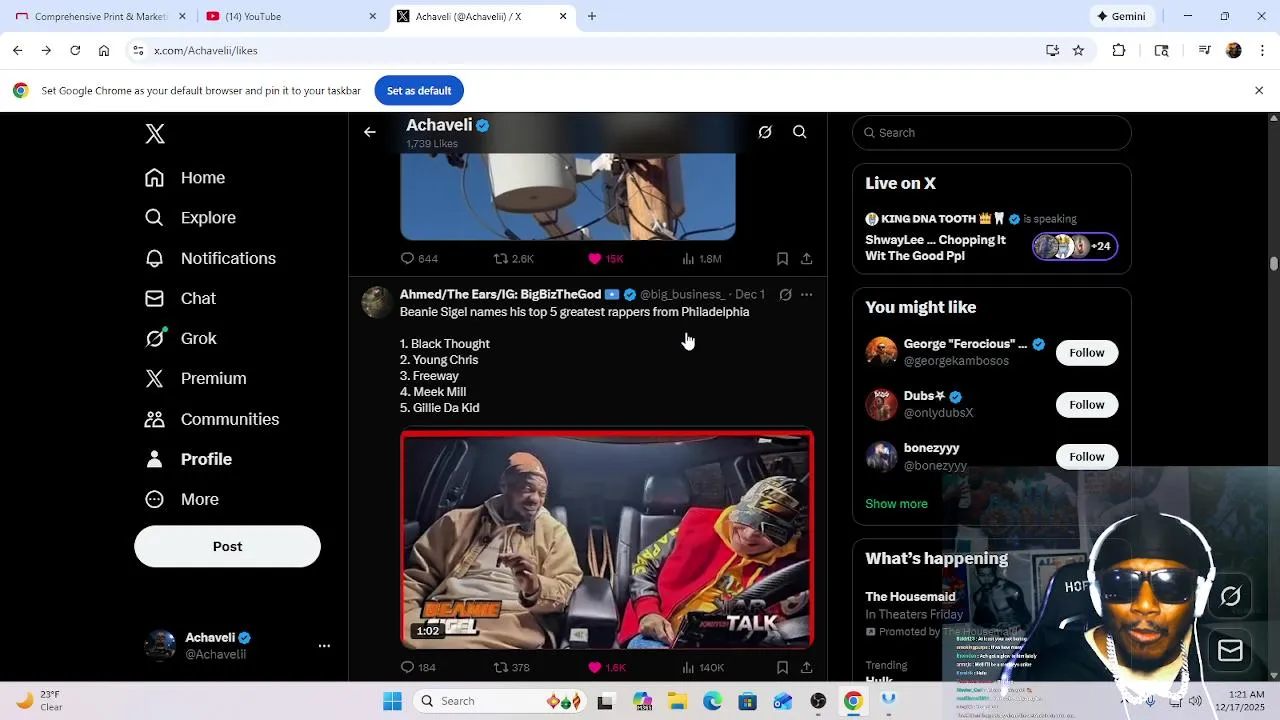Screen dimensions: 1280x720
Task: Click the X Search input field
Action: tap(992, 132)
